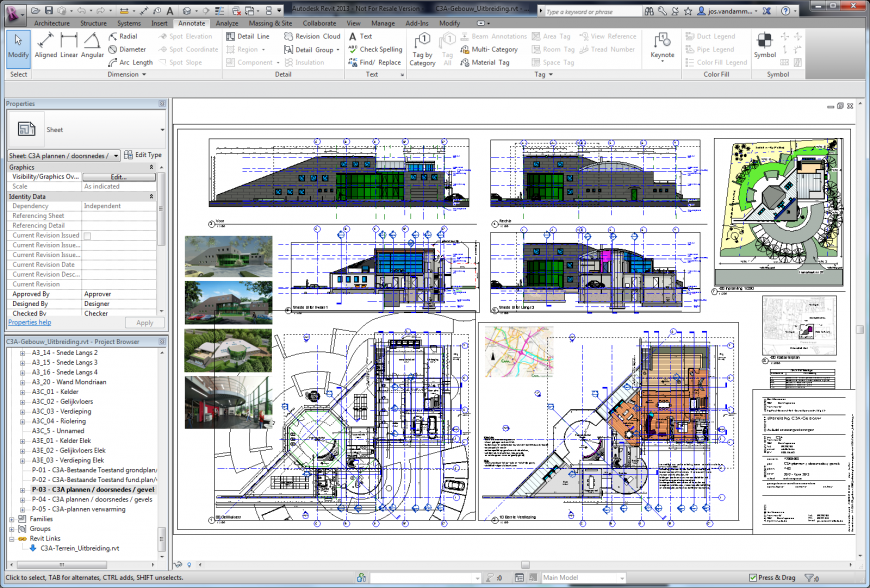Toggle the Press & Drag checkbox
Viewport: 870px width, 588px height.
pyautogui.click(x=753, y=578)
